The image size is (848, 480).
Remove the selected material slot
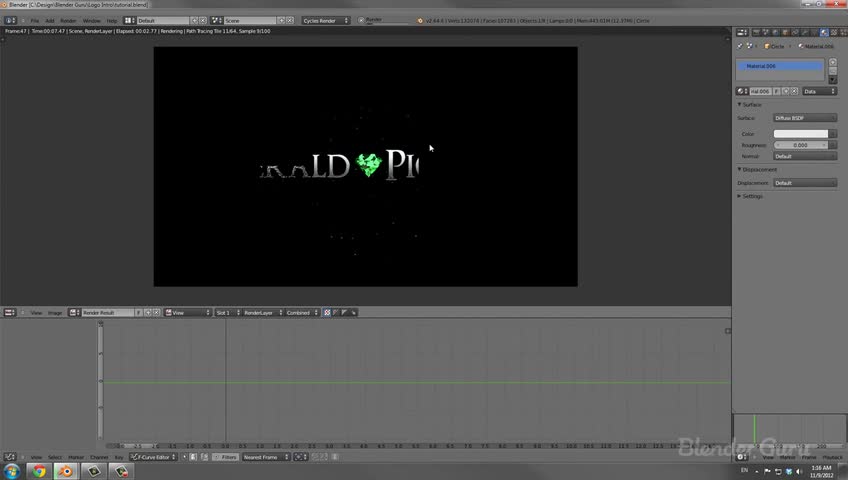click(833, 71)
